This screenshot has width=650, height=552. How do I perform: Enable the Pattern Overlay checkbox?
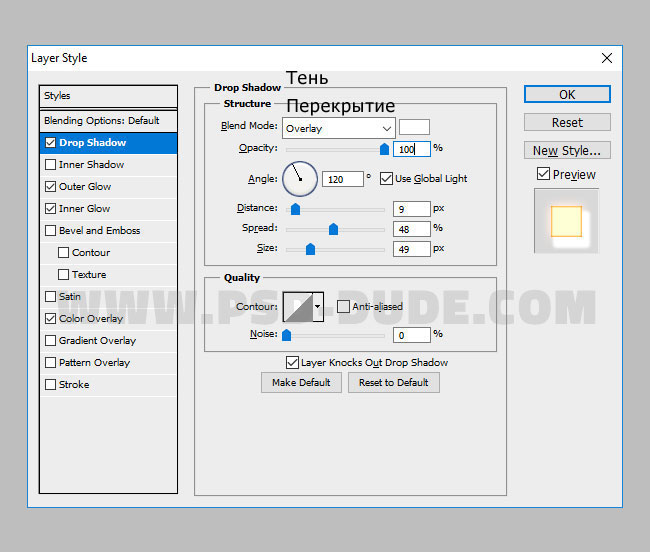[50, 362]
